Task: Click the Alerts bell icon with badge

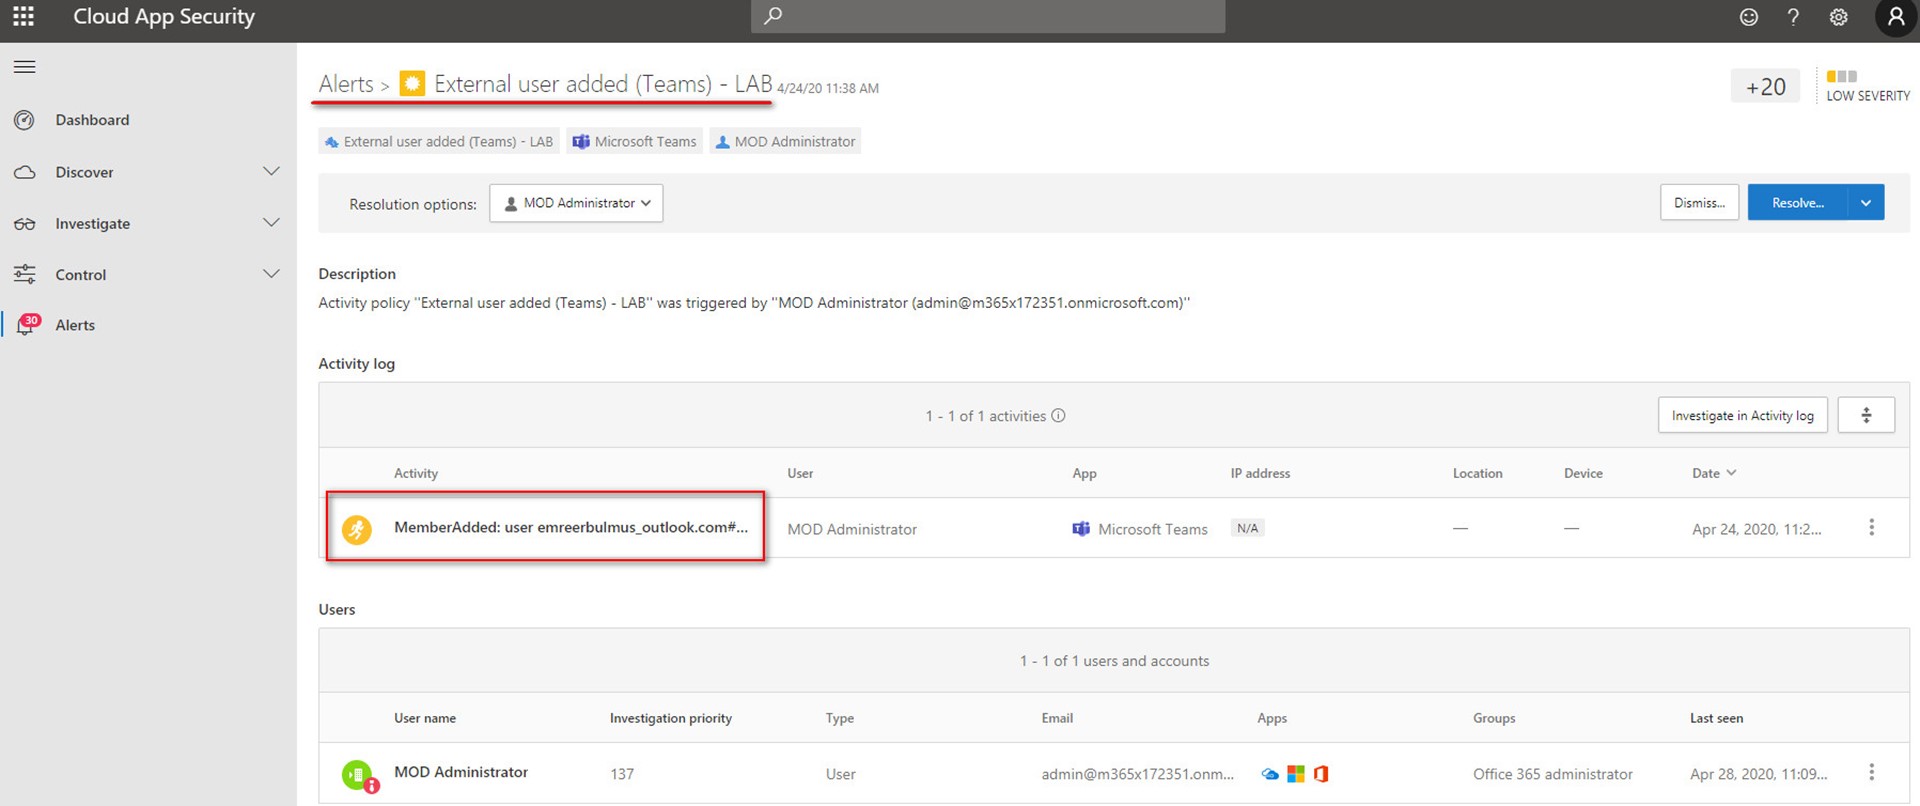Action: tap(27, 324)
